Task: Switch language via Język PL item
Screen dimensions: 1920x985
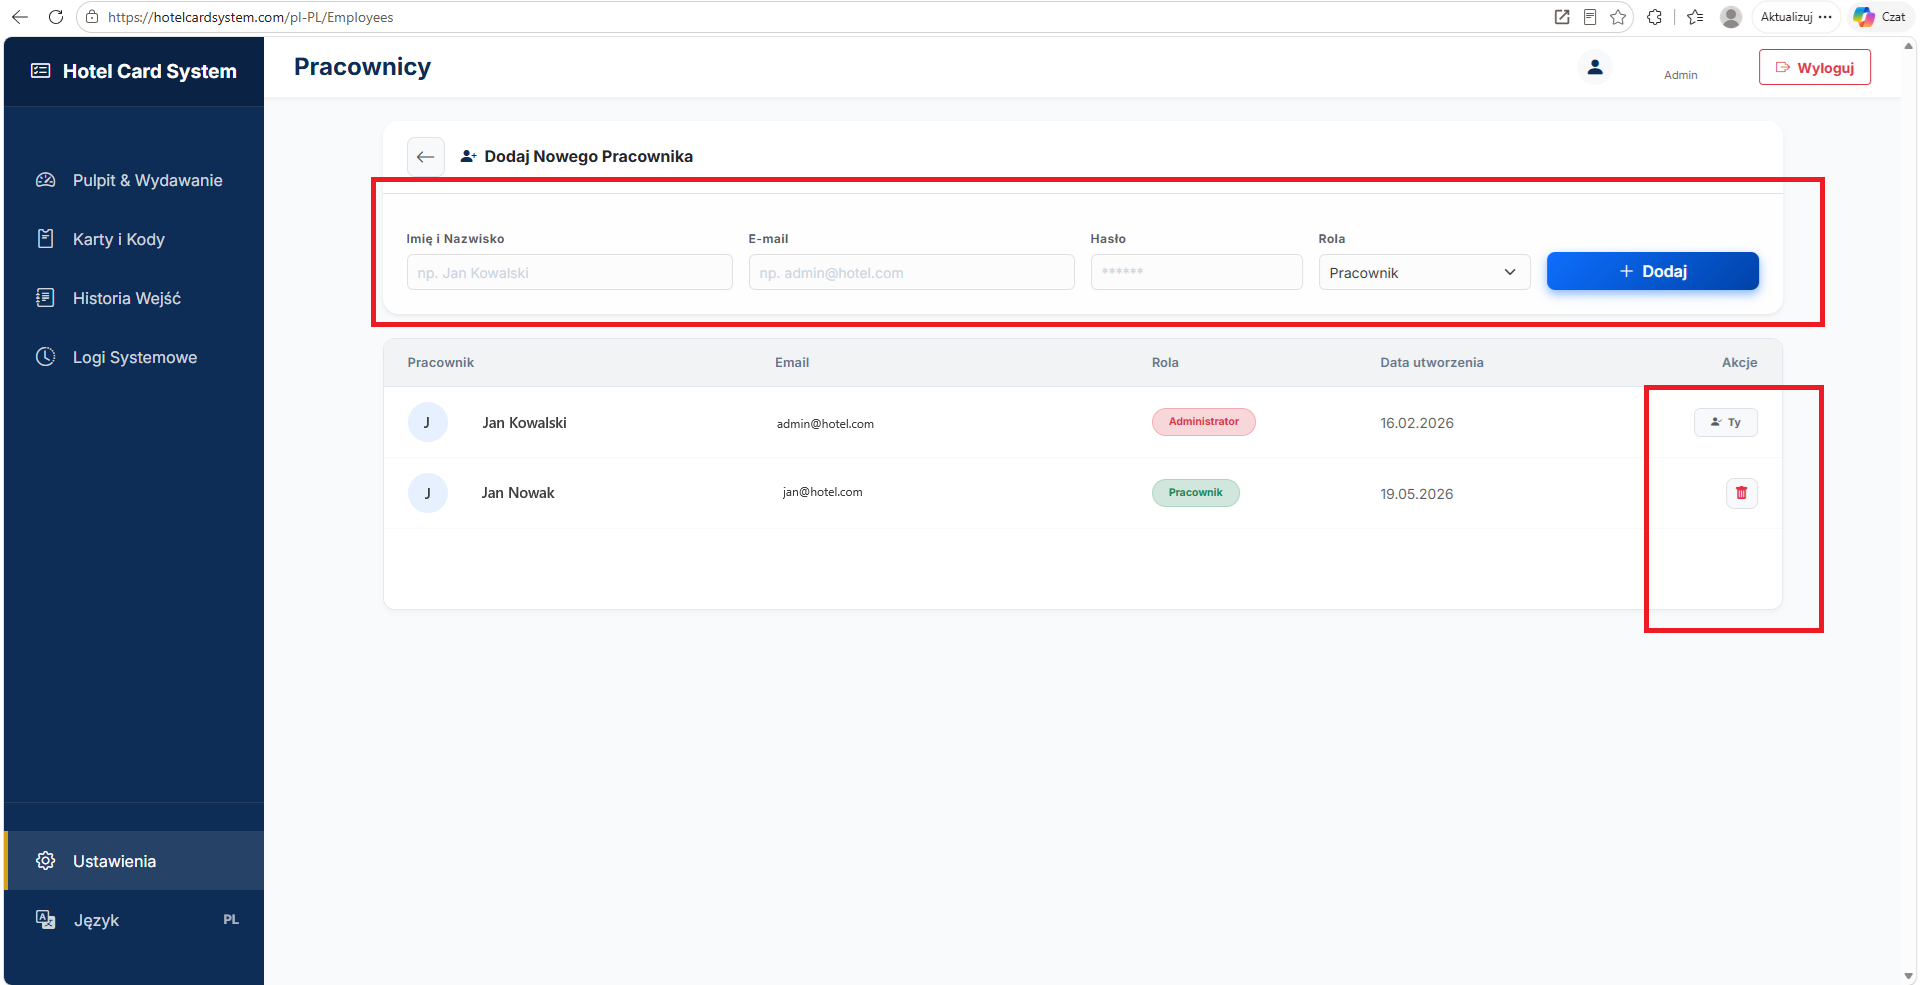Action: (134, 920)
